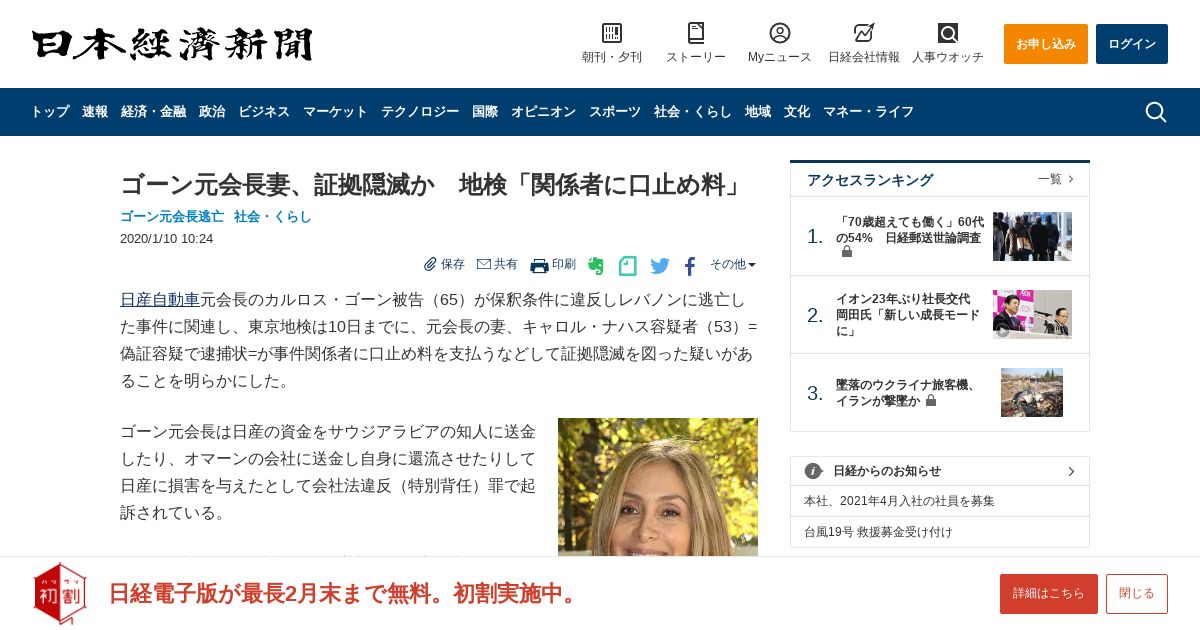Click the 共有 envelope icon
The width and height of the screenshot is (1200, 630).
[484, 264]
